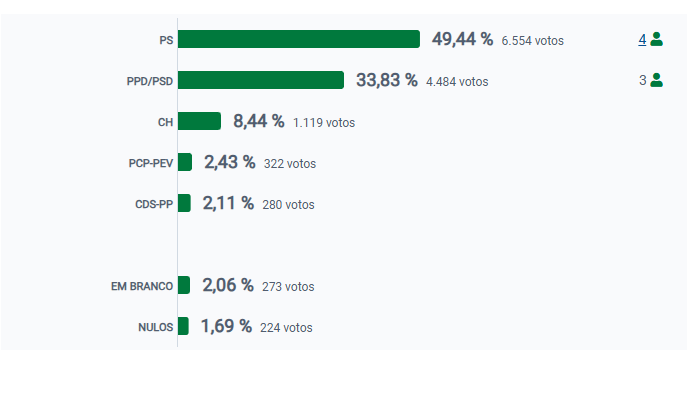Screen dimensions: 700x420
Task: Click the EM BRANCO green bar
Action: click(x=184, y=285)
